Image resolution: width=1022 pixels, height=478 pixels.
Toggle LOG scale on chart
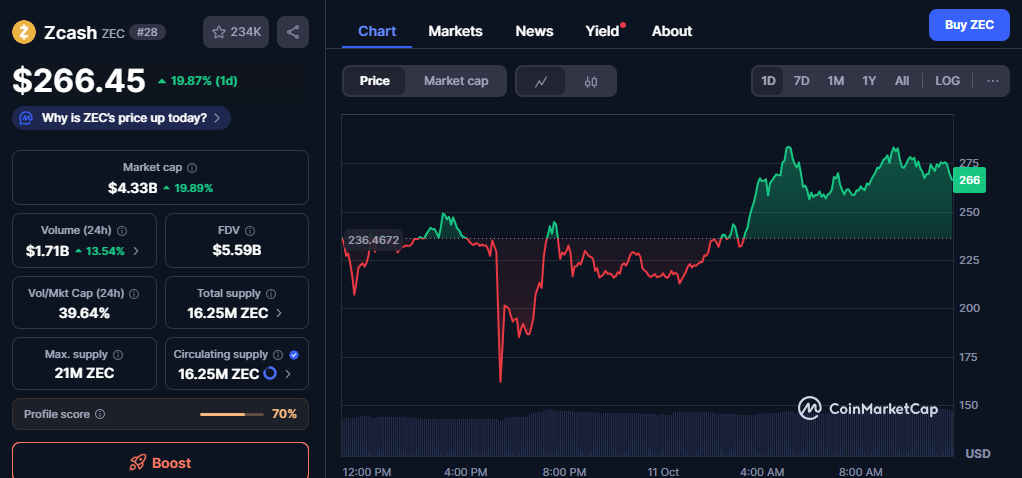click(947, 81)
